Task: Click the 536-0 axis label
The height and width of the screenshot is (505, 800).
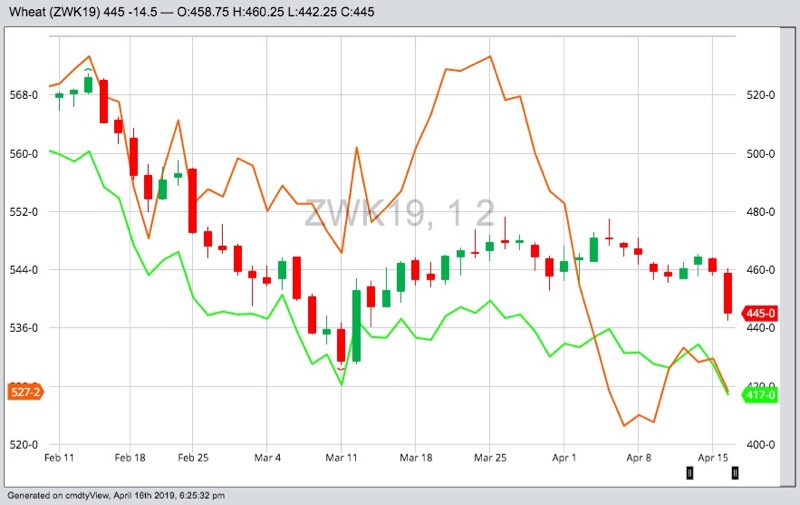Action: (x=23, y=328)
